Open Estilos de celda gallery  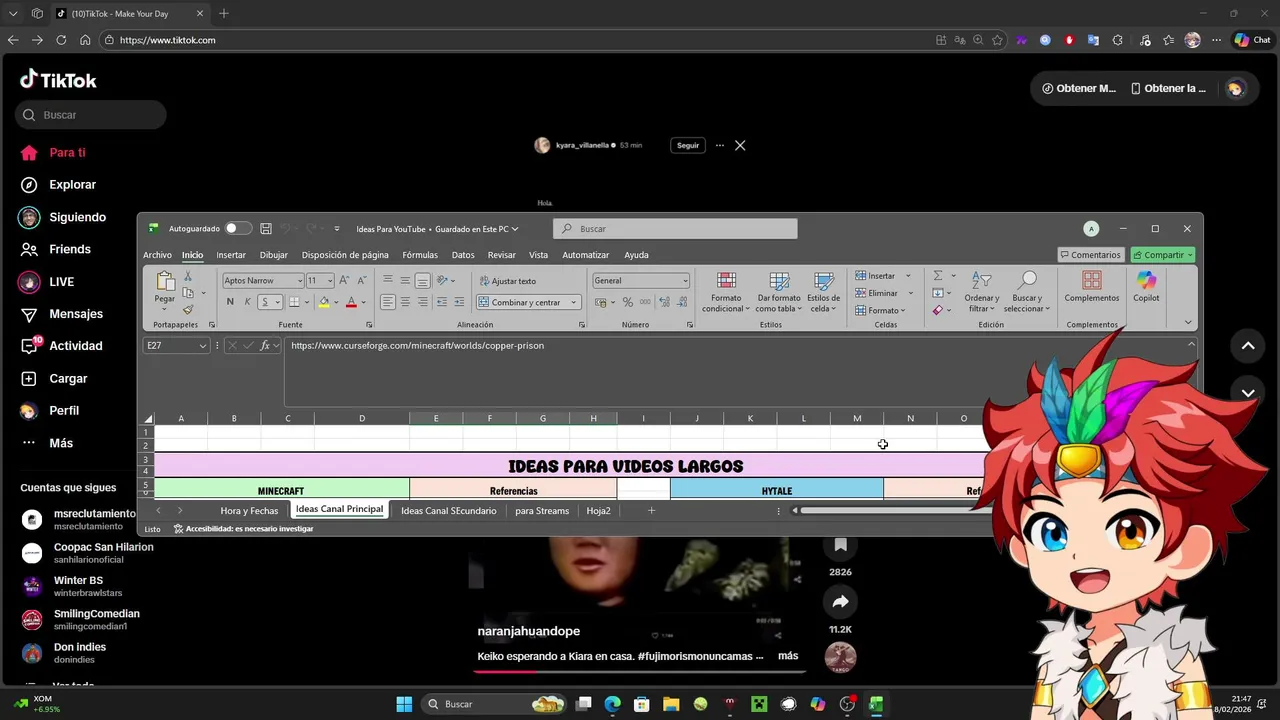(824, 292)
